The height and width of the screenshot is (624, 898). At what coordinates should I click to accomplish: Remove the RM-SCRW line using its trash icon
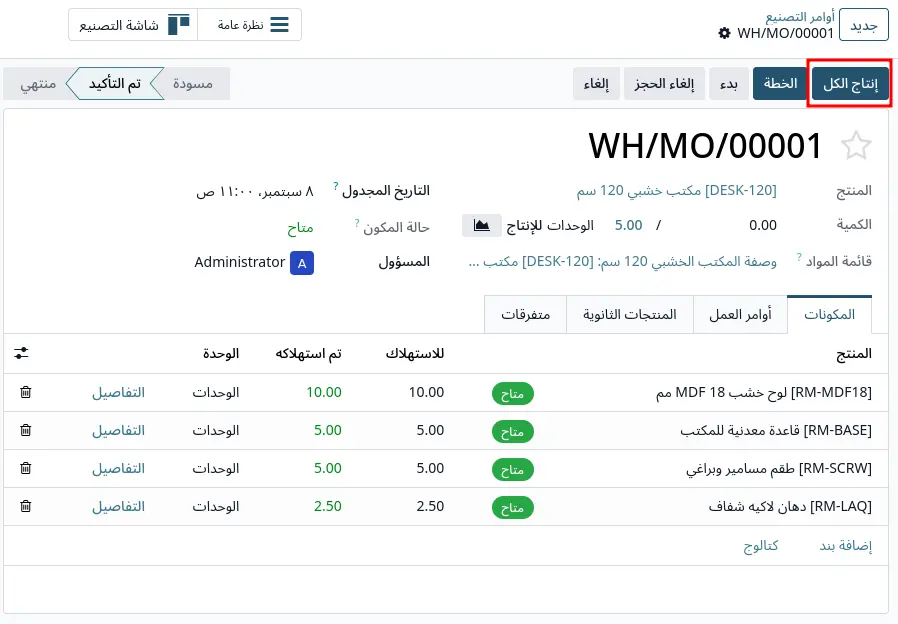[x=25, y=468]
